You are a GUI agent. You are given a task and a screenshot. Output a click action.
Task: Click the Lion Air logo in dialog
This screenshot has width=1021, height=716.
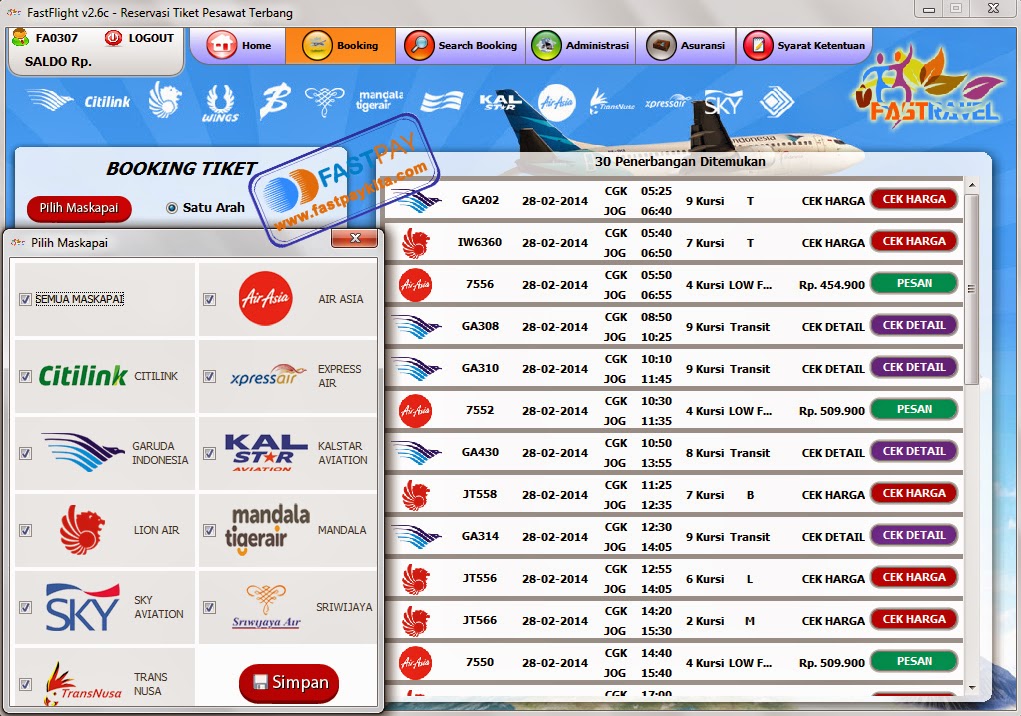[83, 530]
